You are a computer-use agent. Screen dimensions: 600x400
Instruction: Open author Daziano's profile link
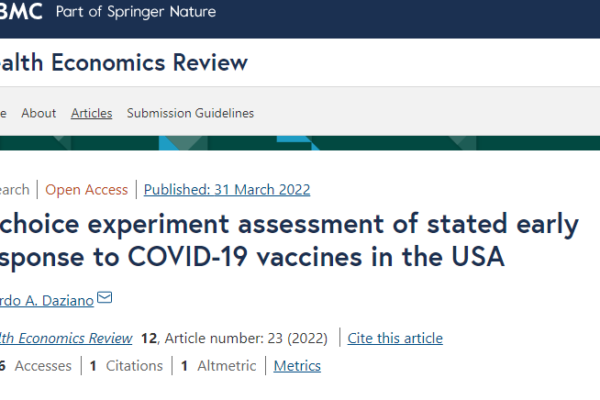[x=47, y=300]
